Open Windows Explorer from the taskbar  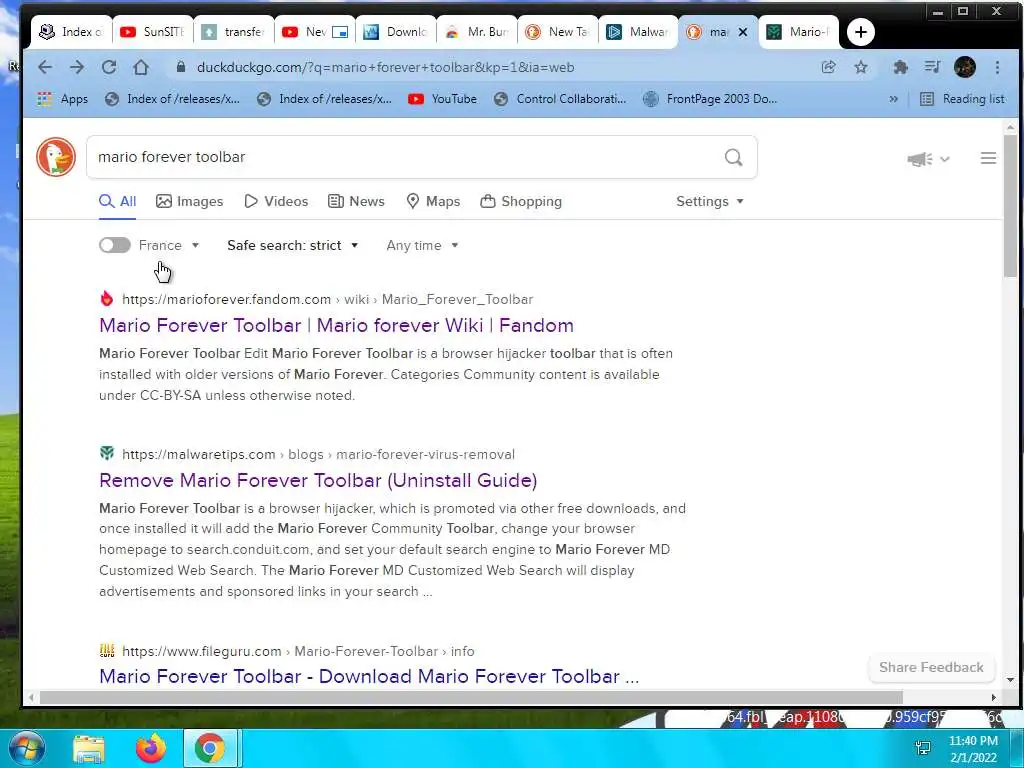tap(89, 749)
